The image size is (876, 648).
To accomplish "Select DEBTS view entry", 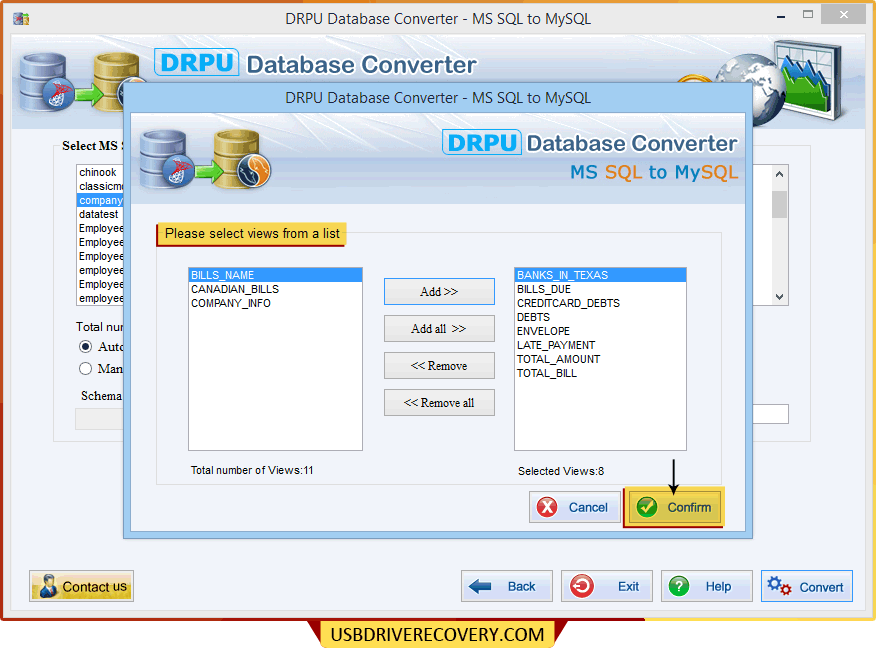I will pos(600,317).
